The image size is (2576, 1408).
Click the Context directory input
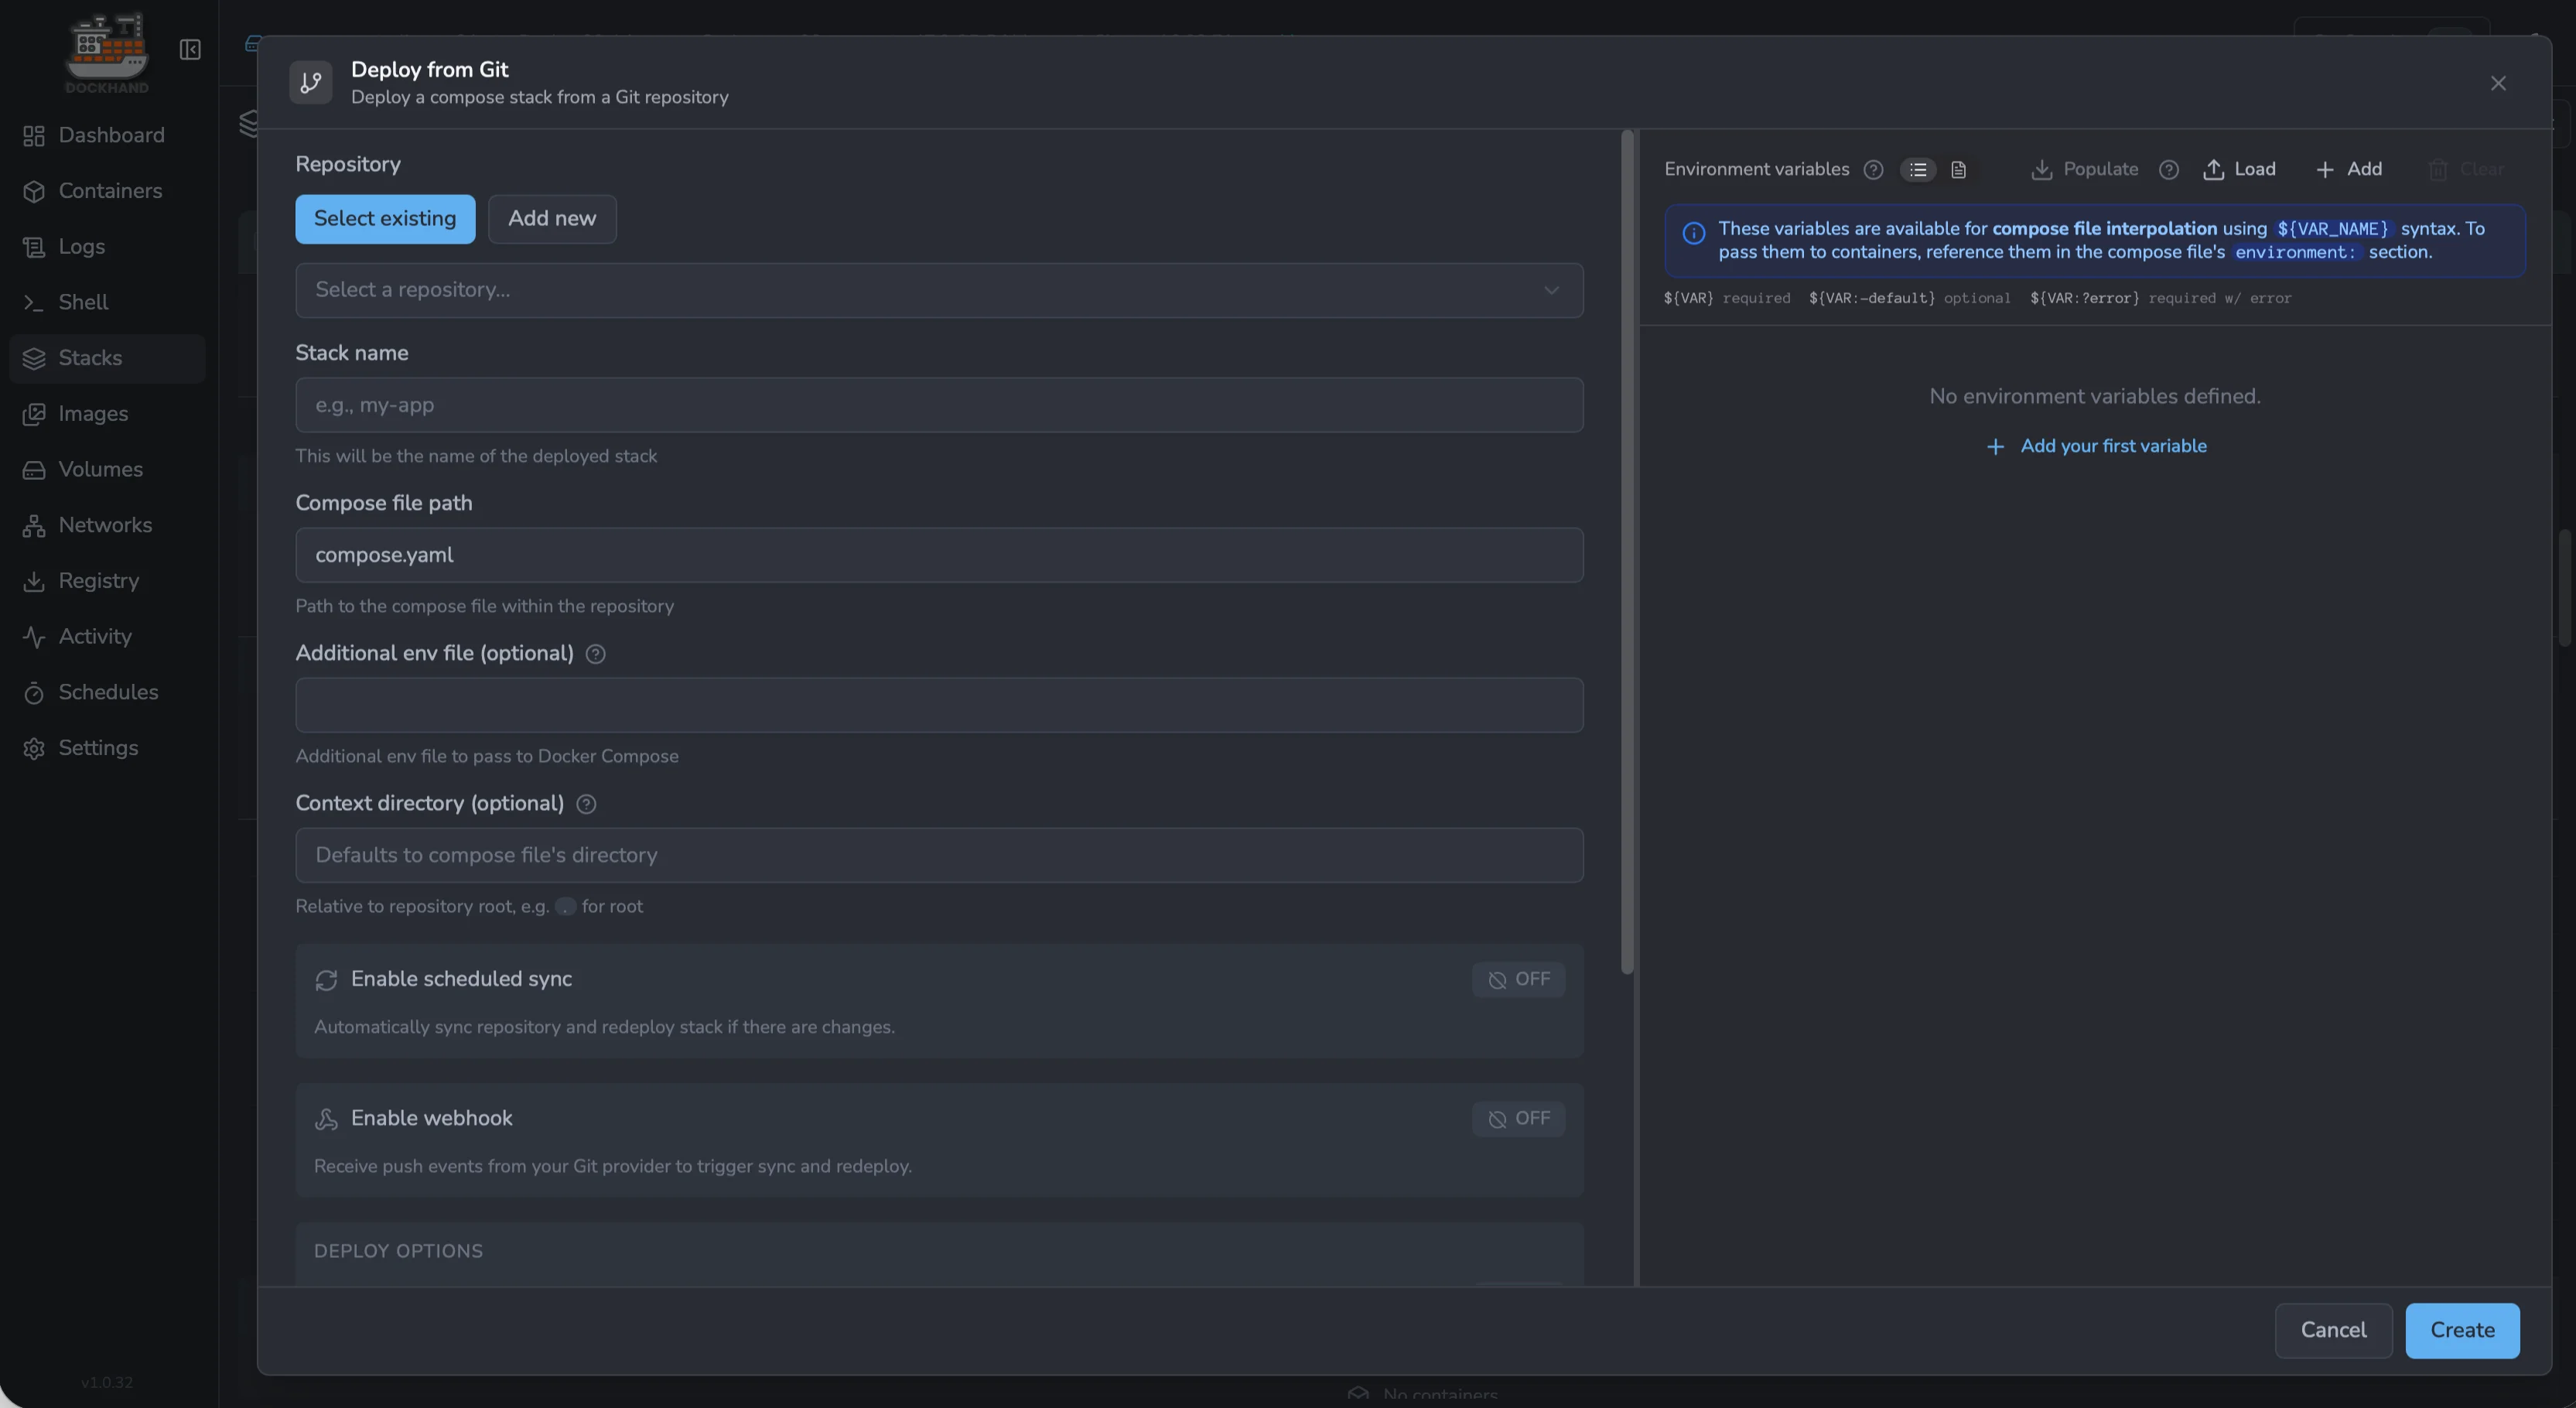(x=939, y=855)
